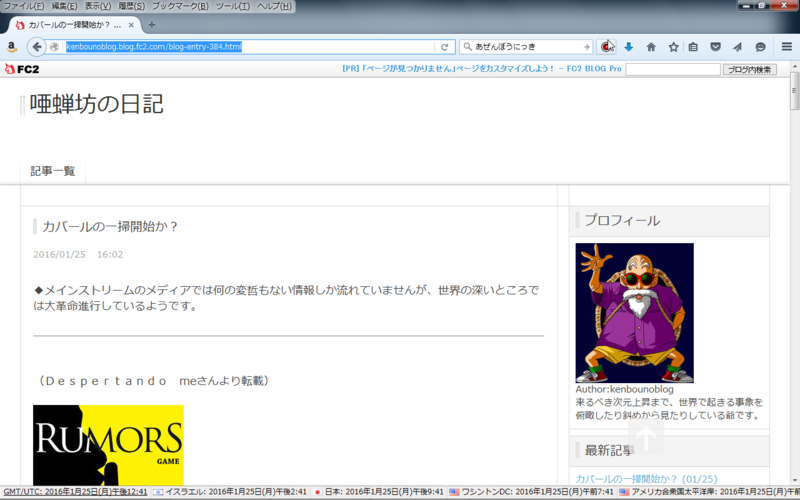Screen dimensions: 800x500
Task: Open a new tab with plus button
Action: 152,24
